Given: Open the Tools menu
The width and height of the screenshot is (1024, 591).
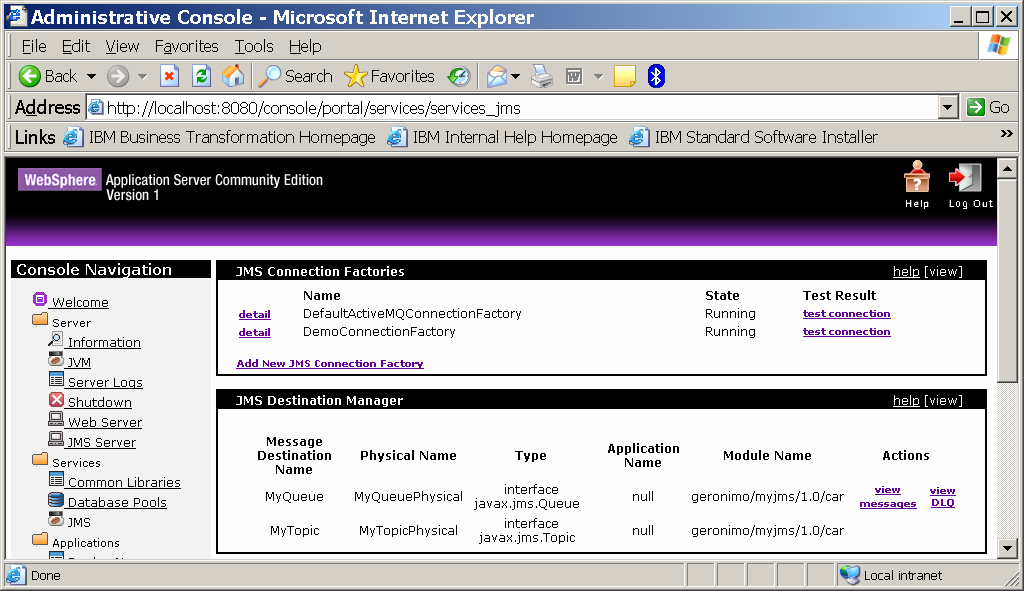Looking at the screenshot, I should pos(254,46).
